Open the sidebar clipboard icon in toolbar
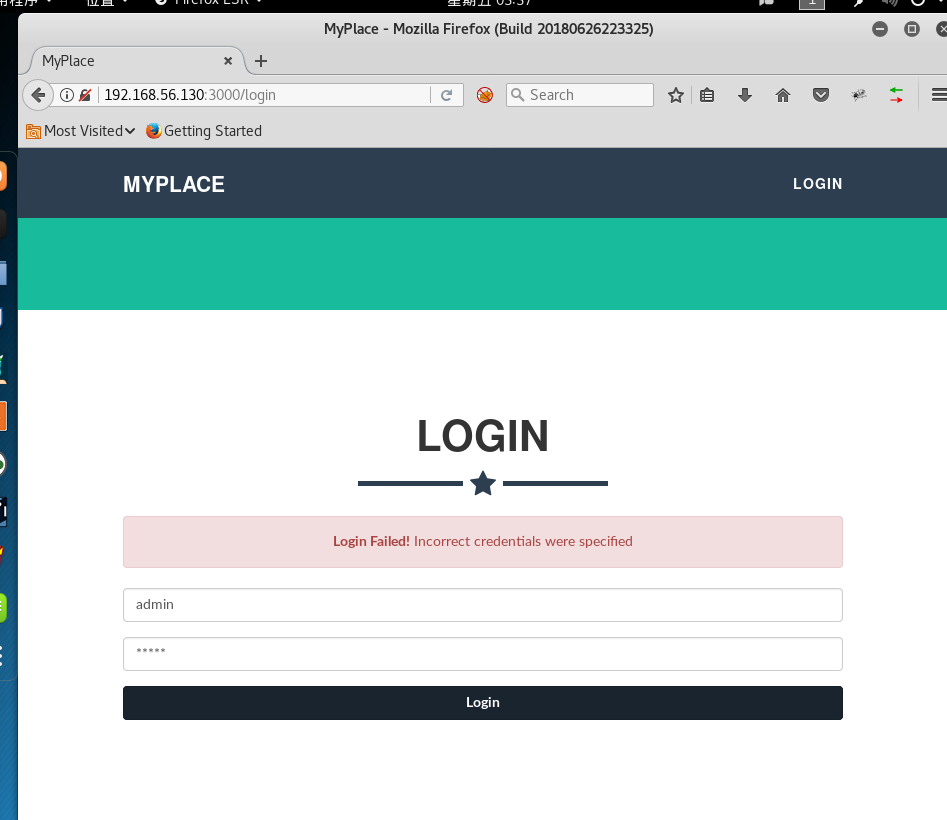947x820 pixels. (707, 94)
